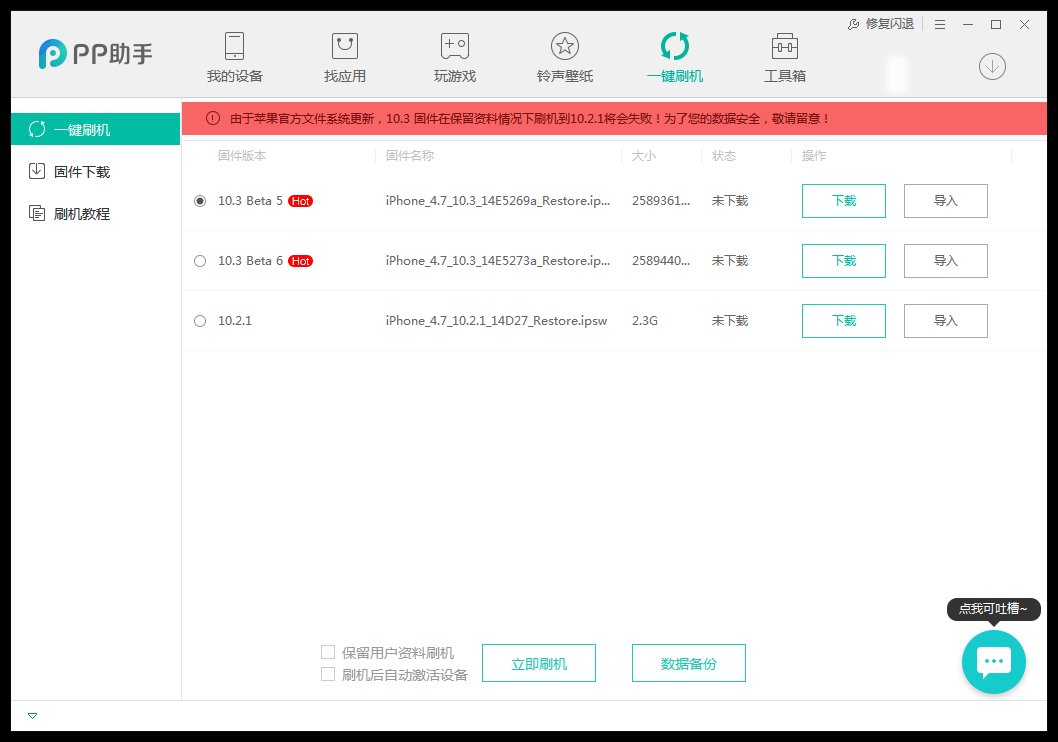Enable the 保留用户资料刷机 checkbox

click(x=327, y=651)
